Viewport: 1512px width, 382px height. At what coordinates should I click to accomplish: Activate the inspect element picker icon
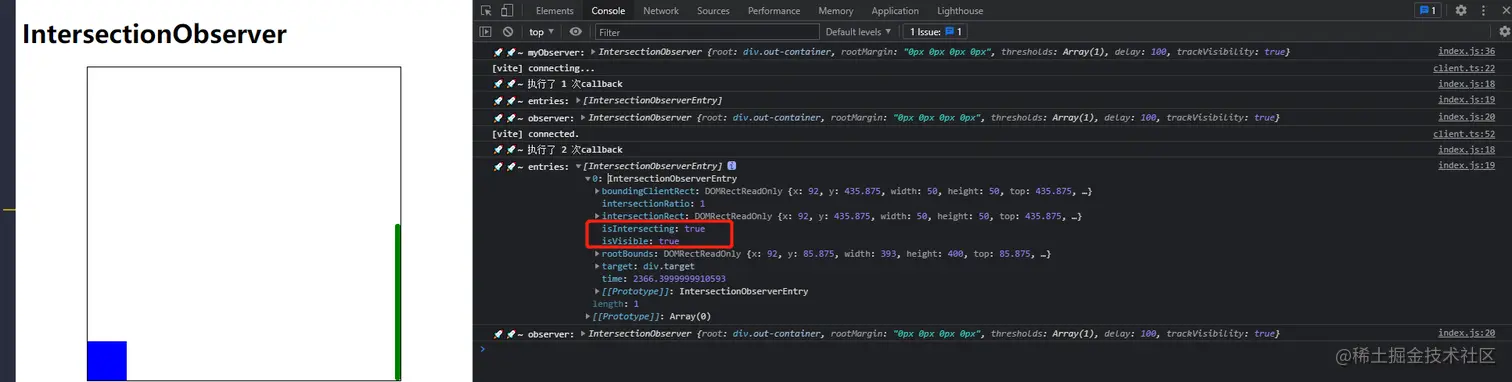coord(487,11)
